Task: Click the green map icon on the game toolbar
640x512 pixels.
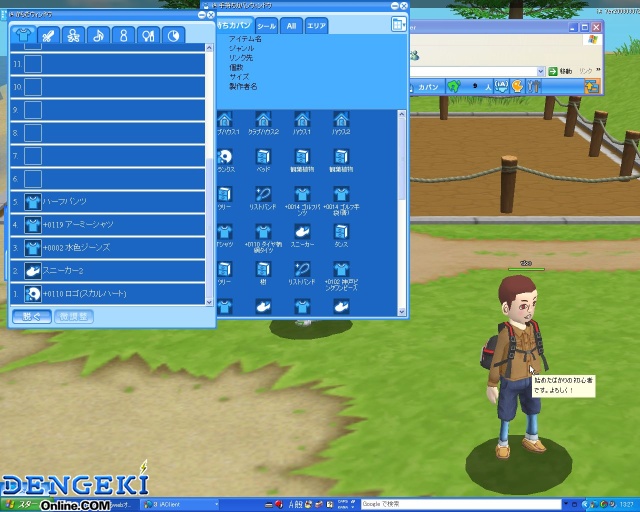Action: [x=454, y=87]
